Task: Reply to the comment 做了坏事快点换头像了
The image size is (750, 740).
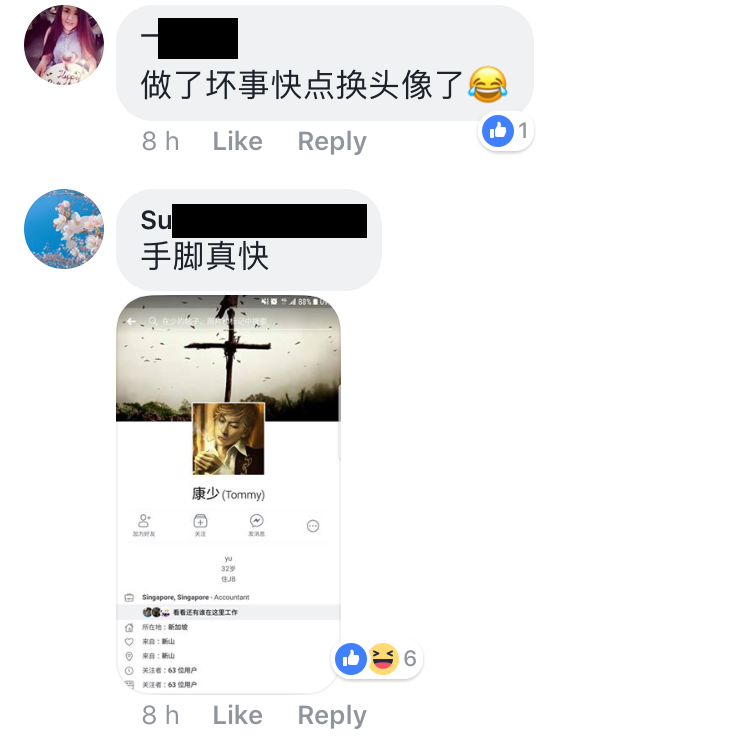Action: pyautogui.click(x=332, y=141)
